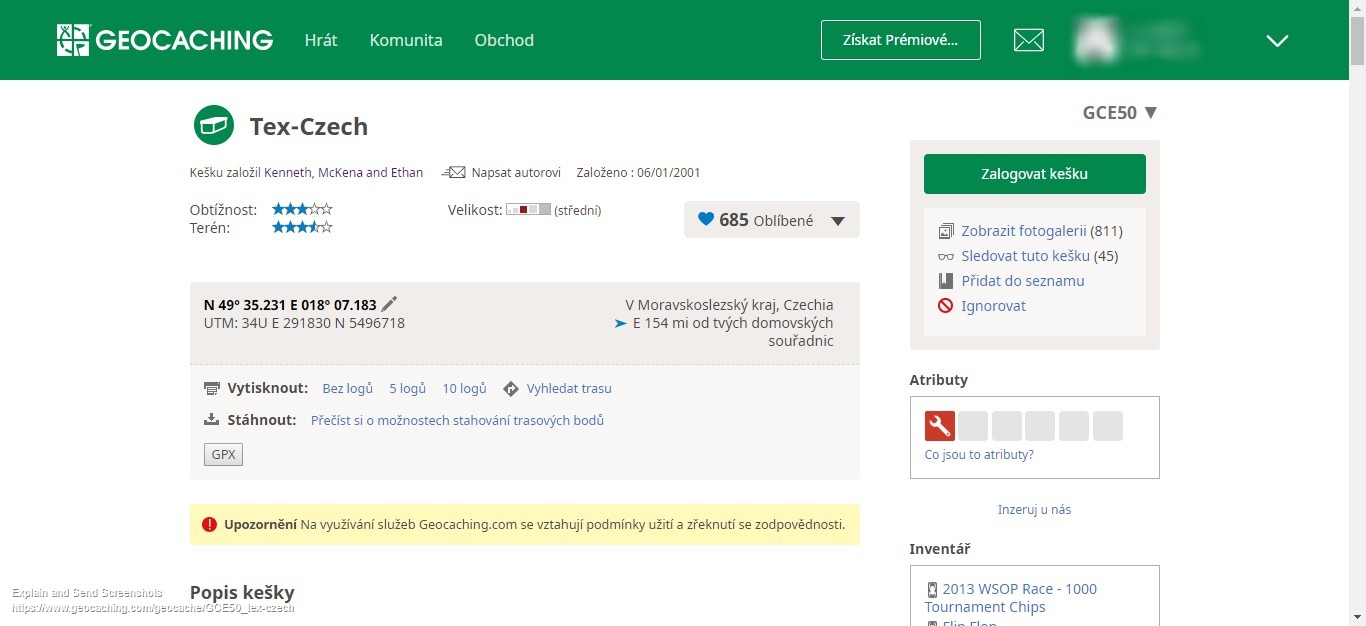This screenshot has height=626, width=1366.
Task: Open Zobrazit fotogalerii link
Action: point(1024,231)
